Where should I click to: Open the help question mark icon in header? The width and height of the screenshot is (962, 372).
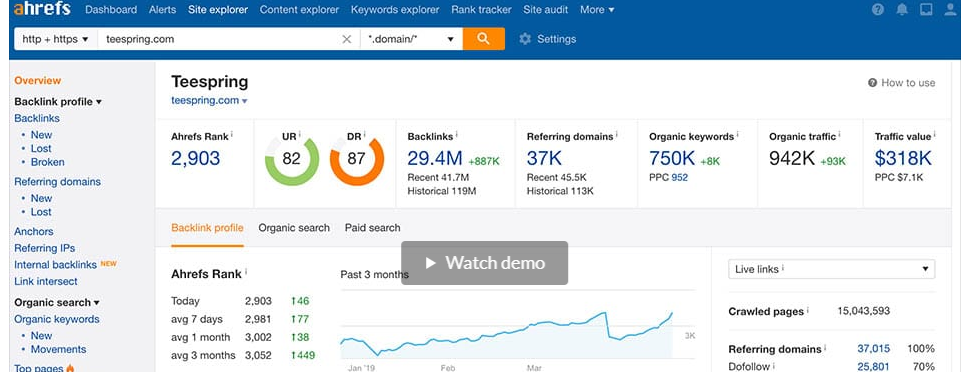click(878, 10)
